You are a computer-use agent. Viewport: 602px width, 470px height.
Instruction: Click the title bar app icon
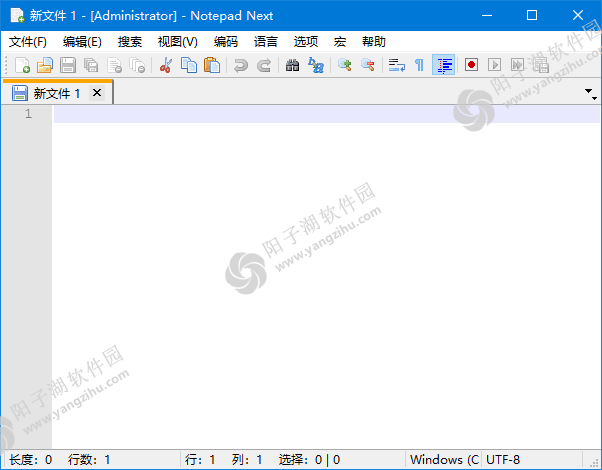[17, 15]
